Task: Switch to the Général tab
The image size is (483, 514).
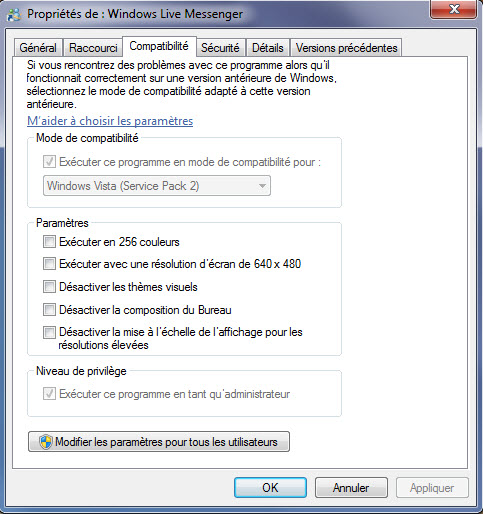Action: 38,48
